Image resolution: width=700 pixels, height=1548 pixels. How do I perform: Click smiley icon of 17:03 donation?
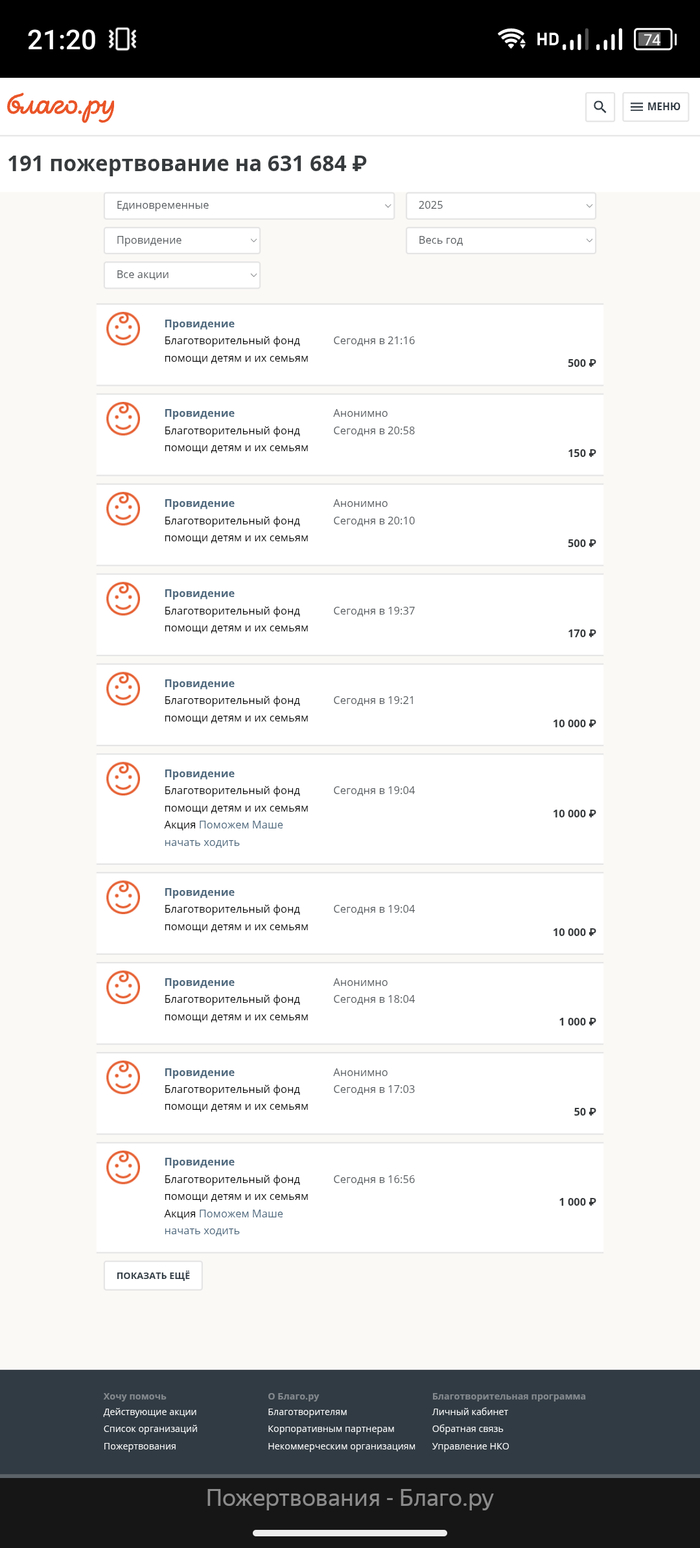click(x=123, y=1077)
